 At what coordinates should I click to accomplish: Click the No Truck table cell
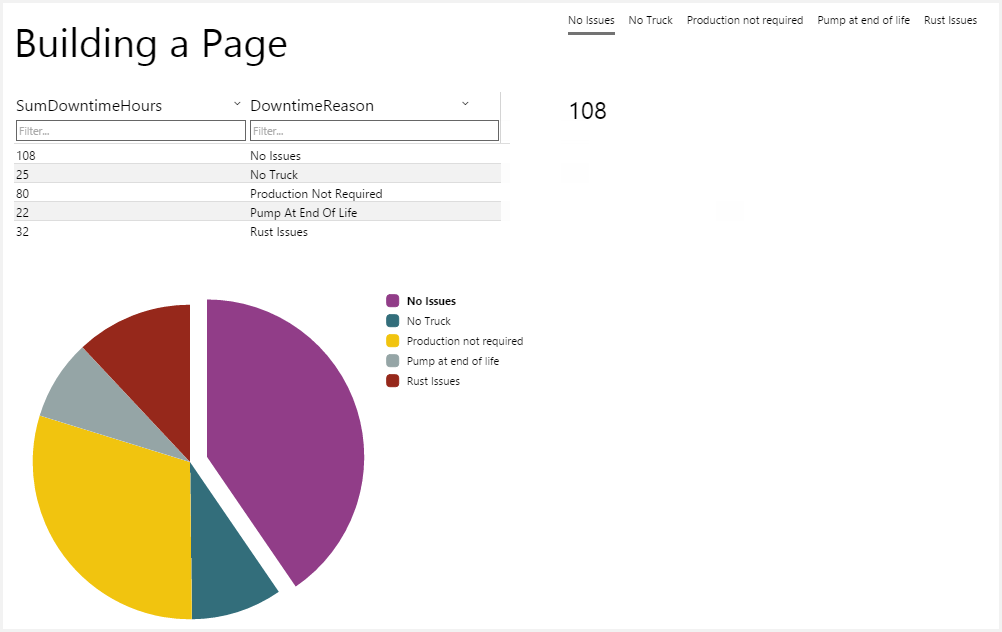click(374, 174)
